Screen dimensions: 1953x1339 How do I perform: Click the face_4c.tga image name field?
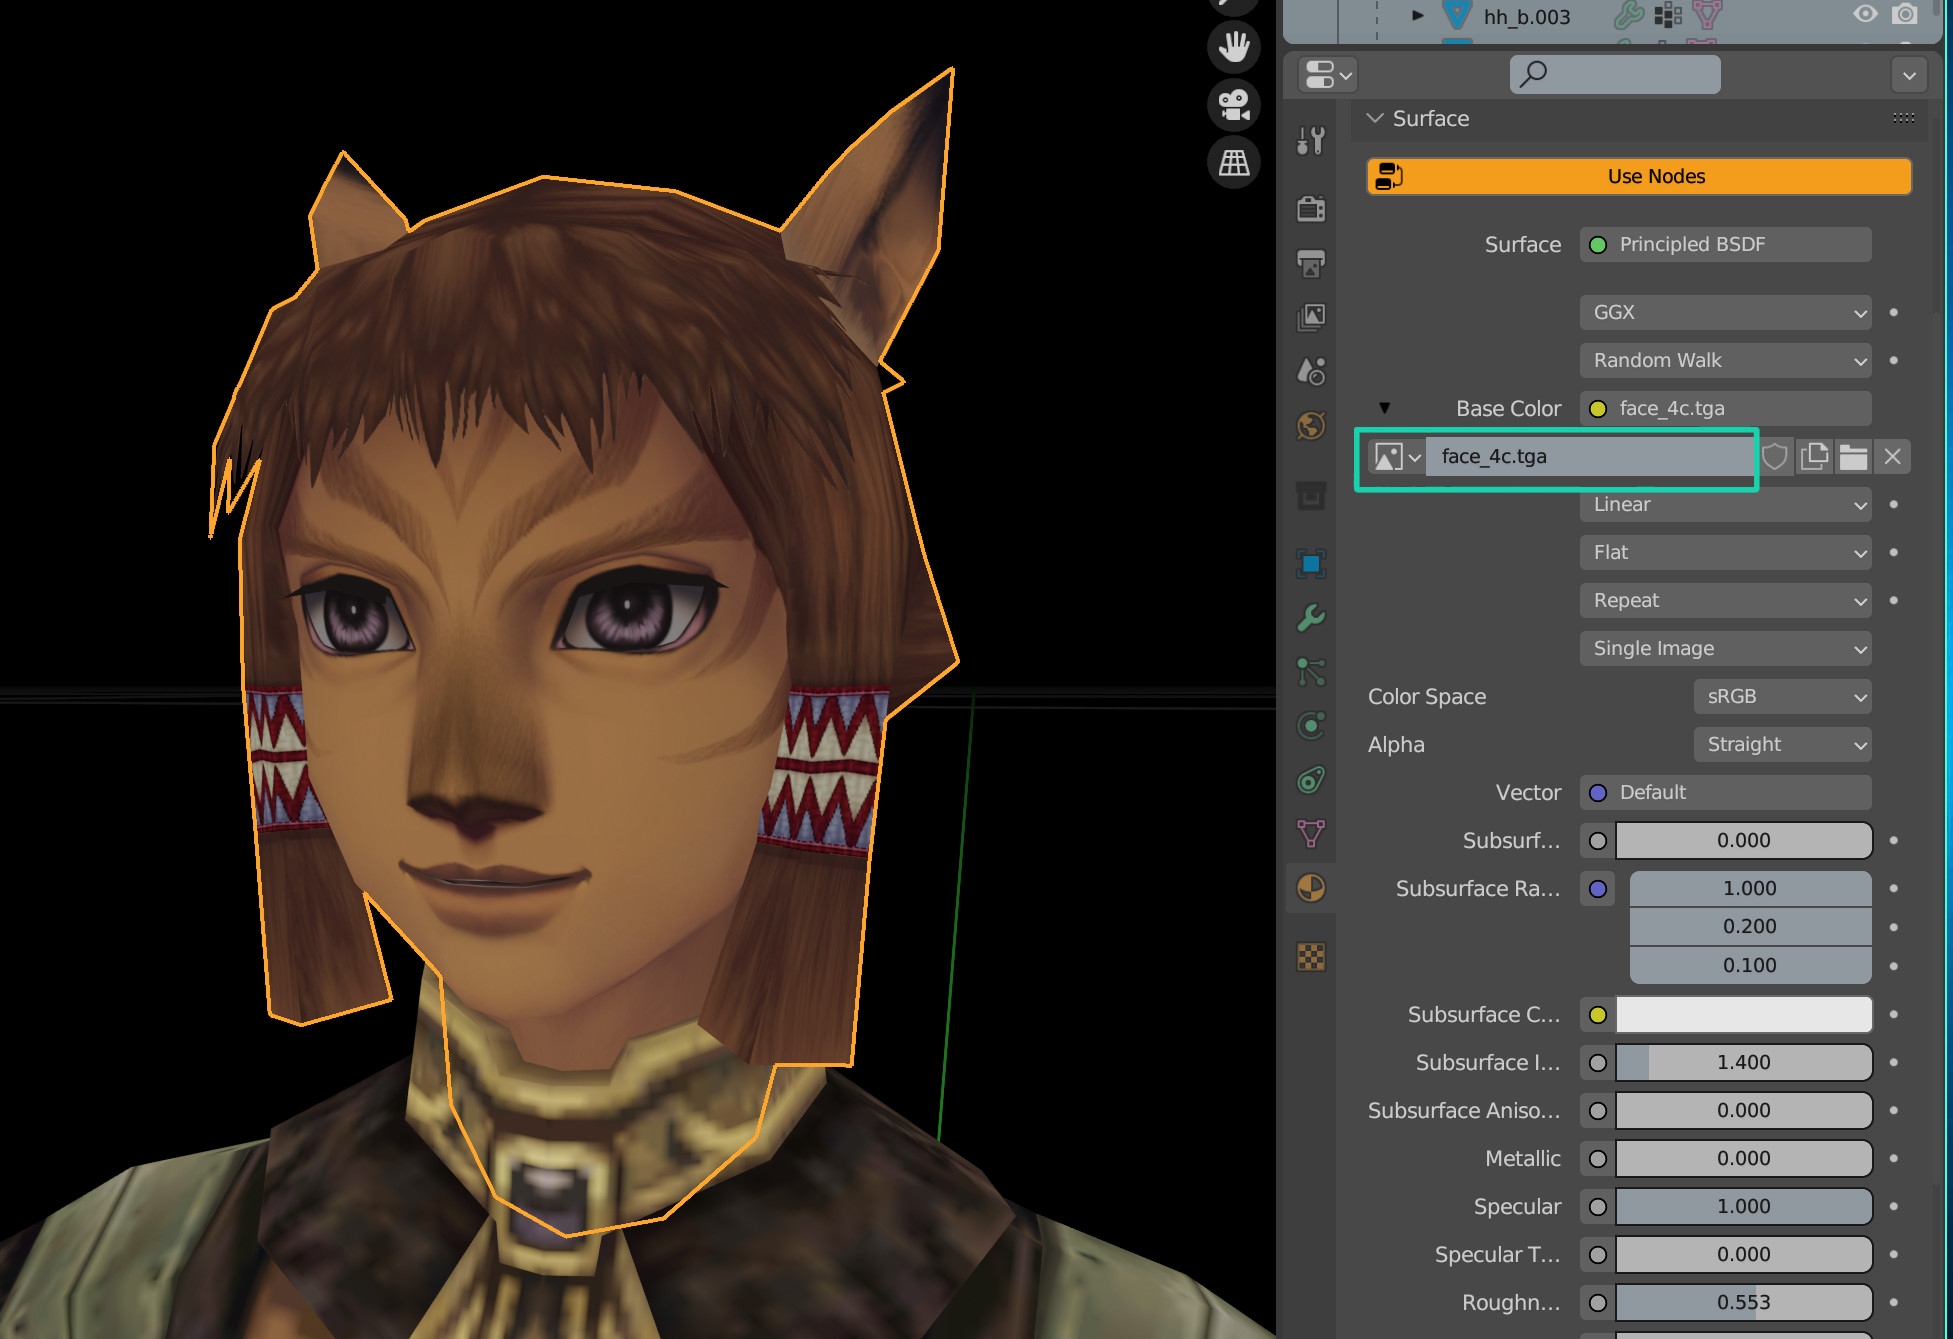[x=1590, y=457]
